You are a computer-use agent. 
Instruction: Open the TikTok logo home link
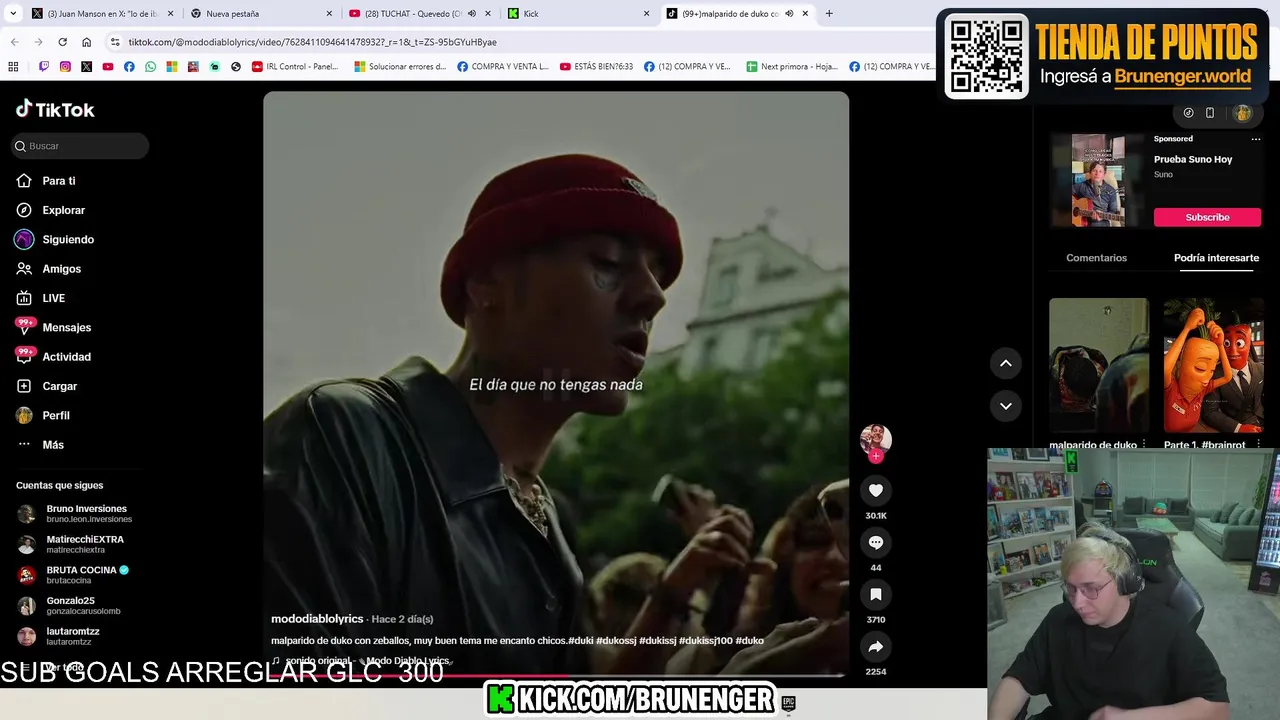click(55, 109)
